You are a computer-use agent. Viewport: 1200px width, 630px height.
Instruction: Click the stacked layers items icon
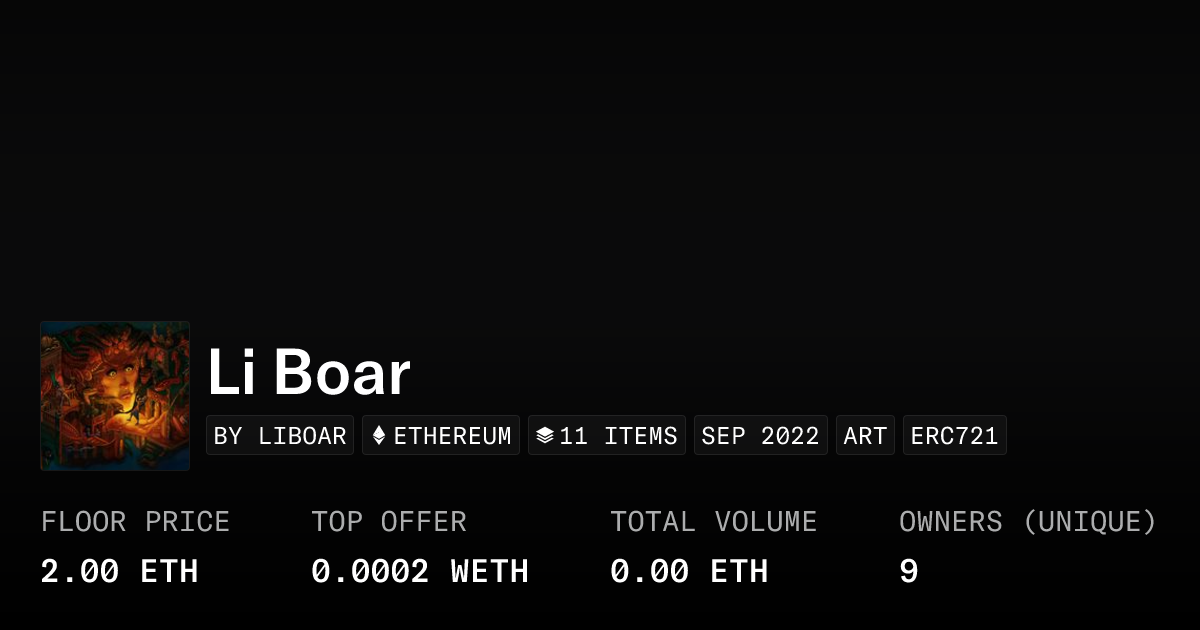(544, 436)
